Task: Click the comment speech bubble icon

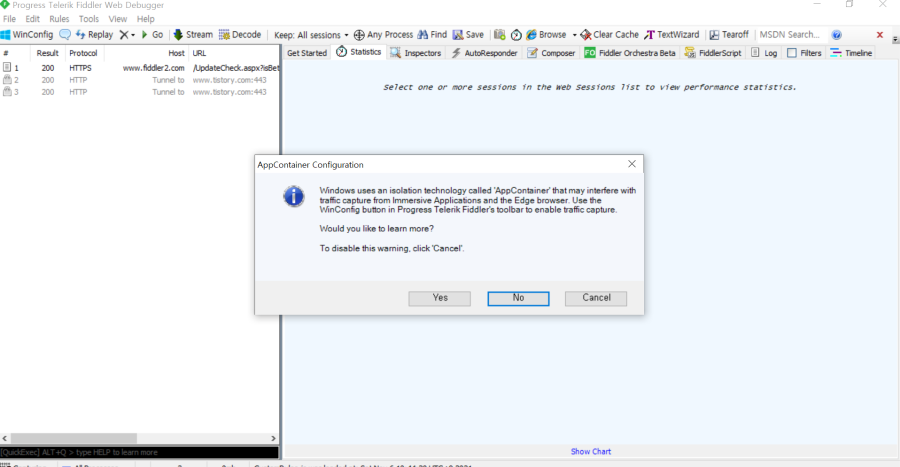Action: pos(65,34)
